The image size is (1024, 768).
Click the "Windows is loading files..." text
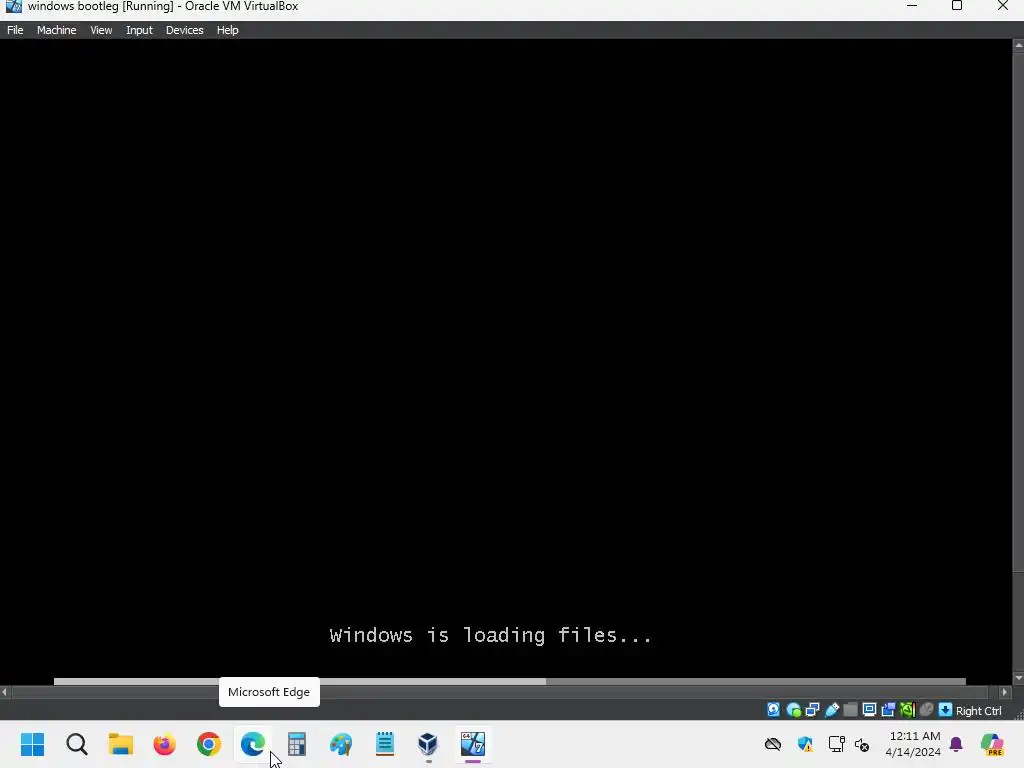(490, 635)
